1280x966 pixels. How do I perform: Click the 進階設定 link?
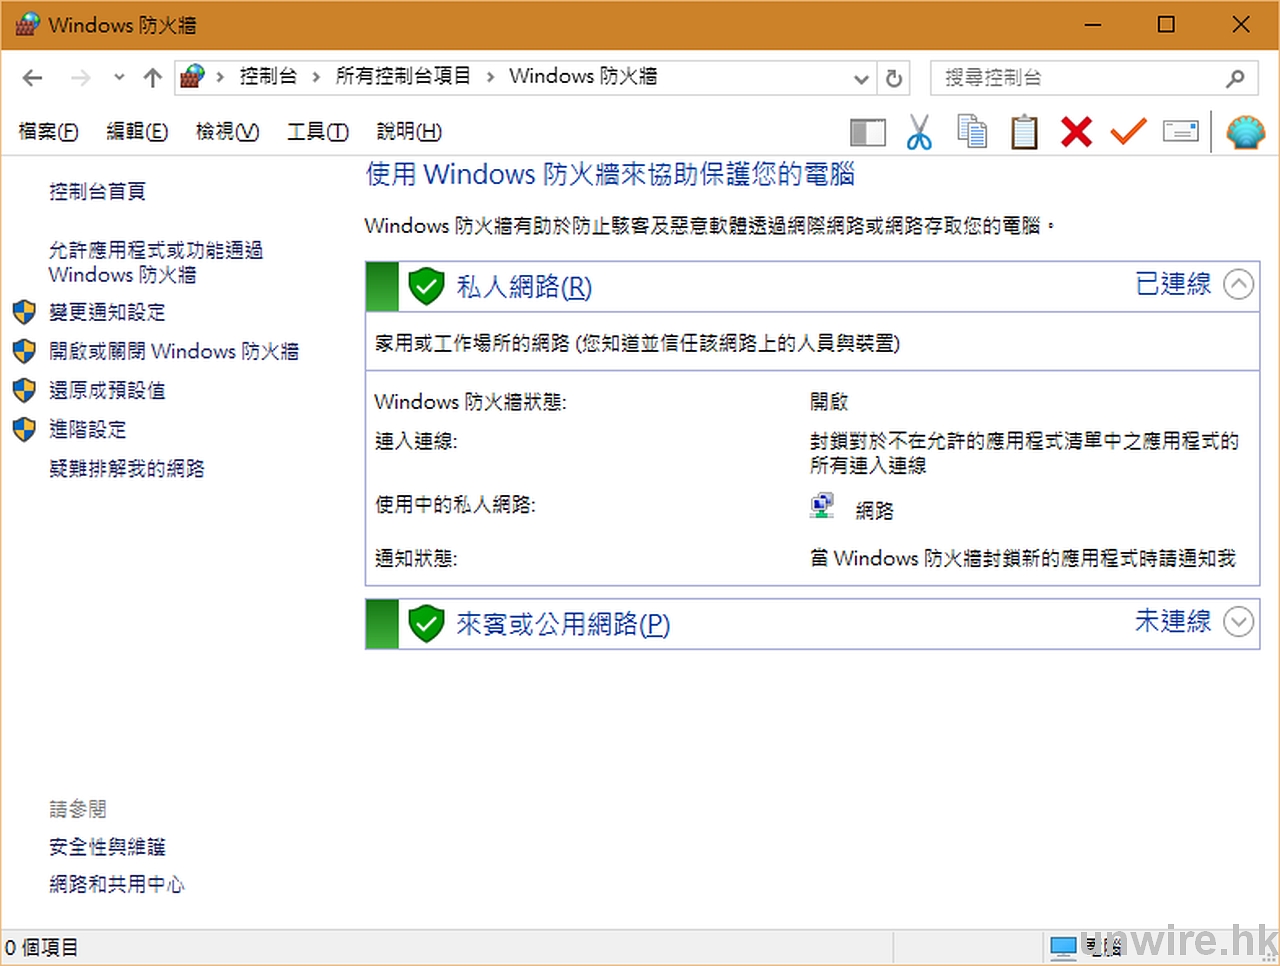(88, 429)
